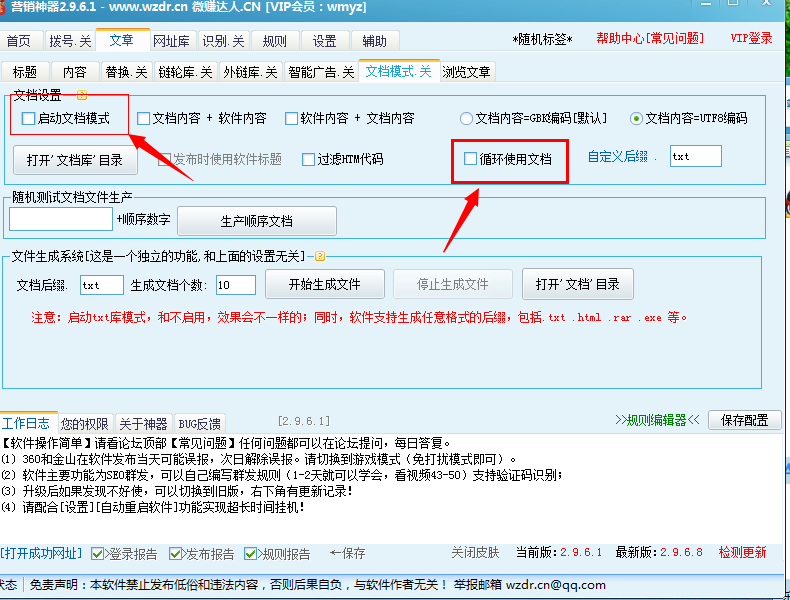Click the 开始生成文件 button
The image size is (790, 600).
click(x=324, y=284)
